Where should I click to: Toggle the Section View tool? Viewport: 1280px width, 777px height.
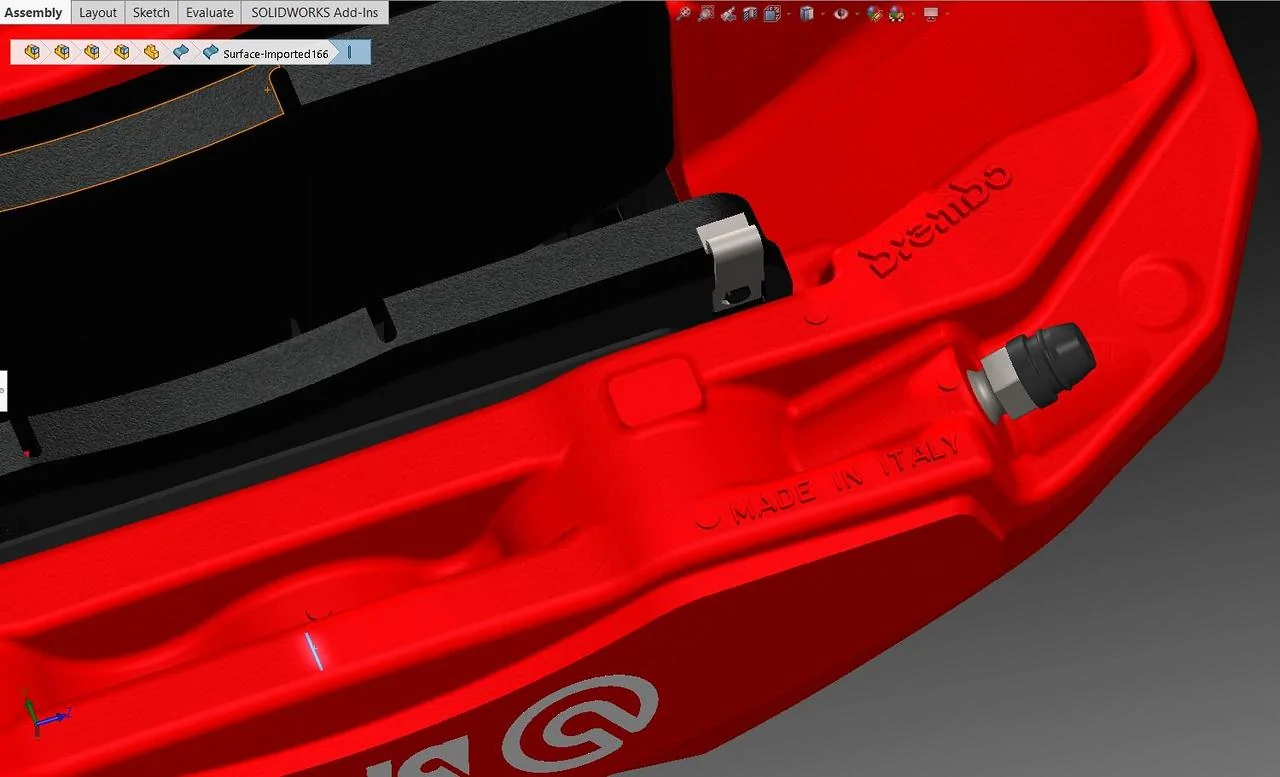click(x=750, y=14)
